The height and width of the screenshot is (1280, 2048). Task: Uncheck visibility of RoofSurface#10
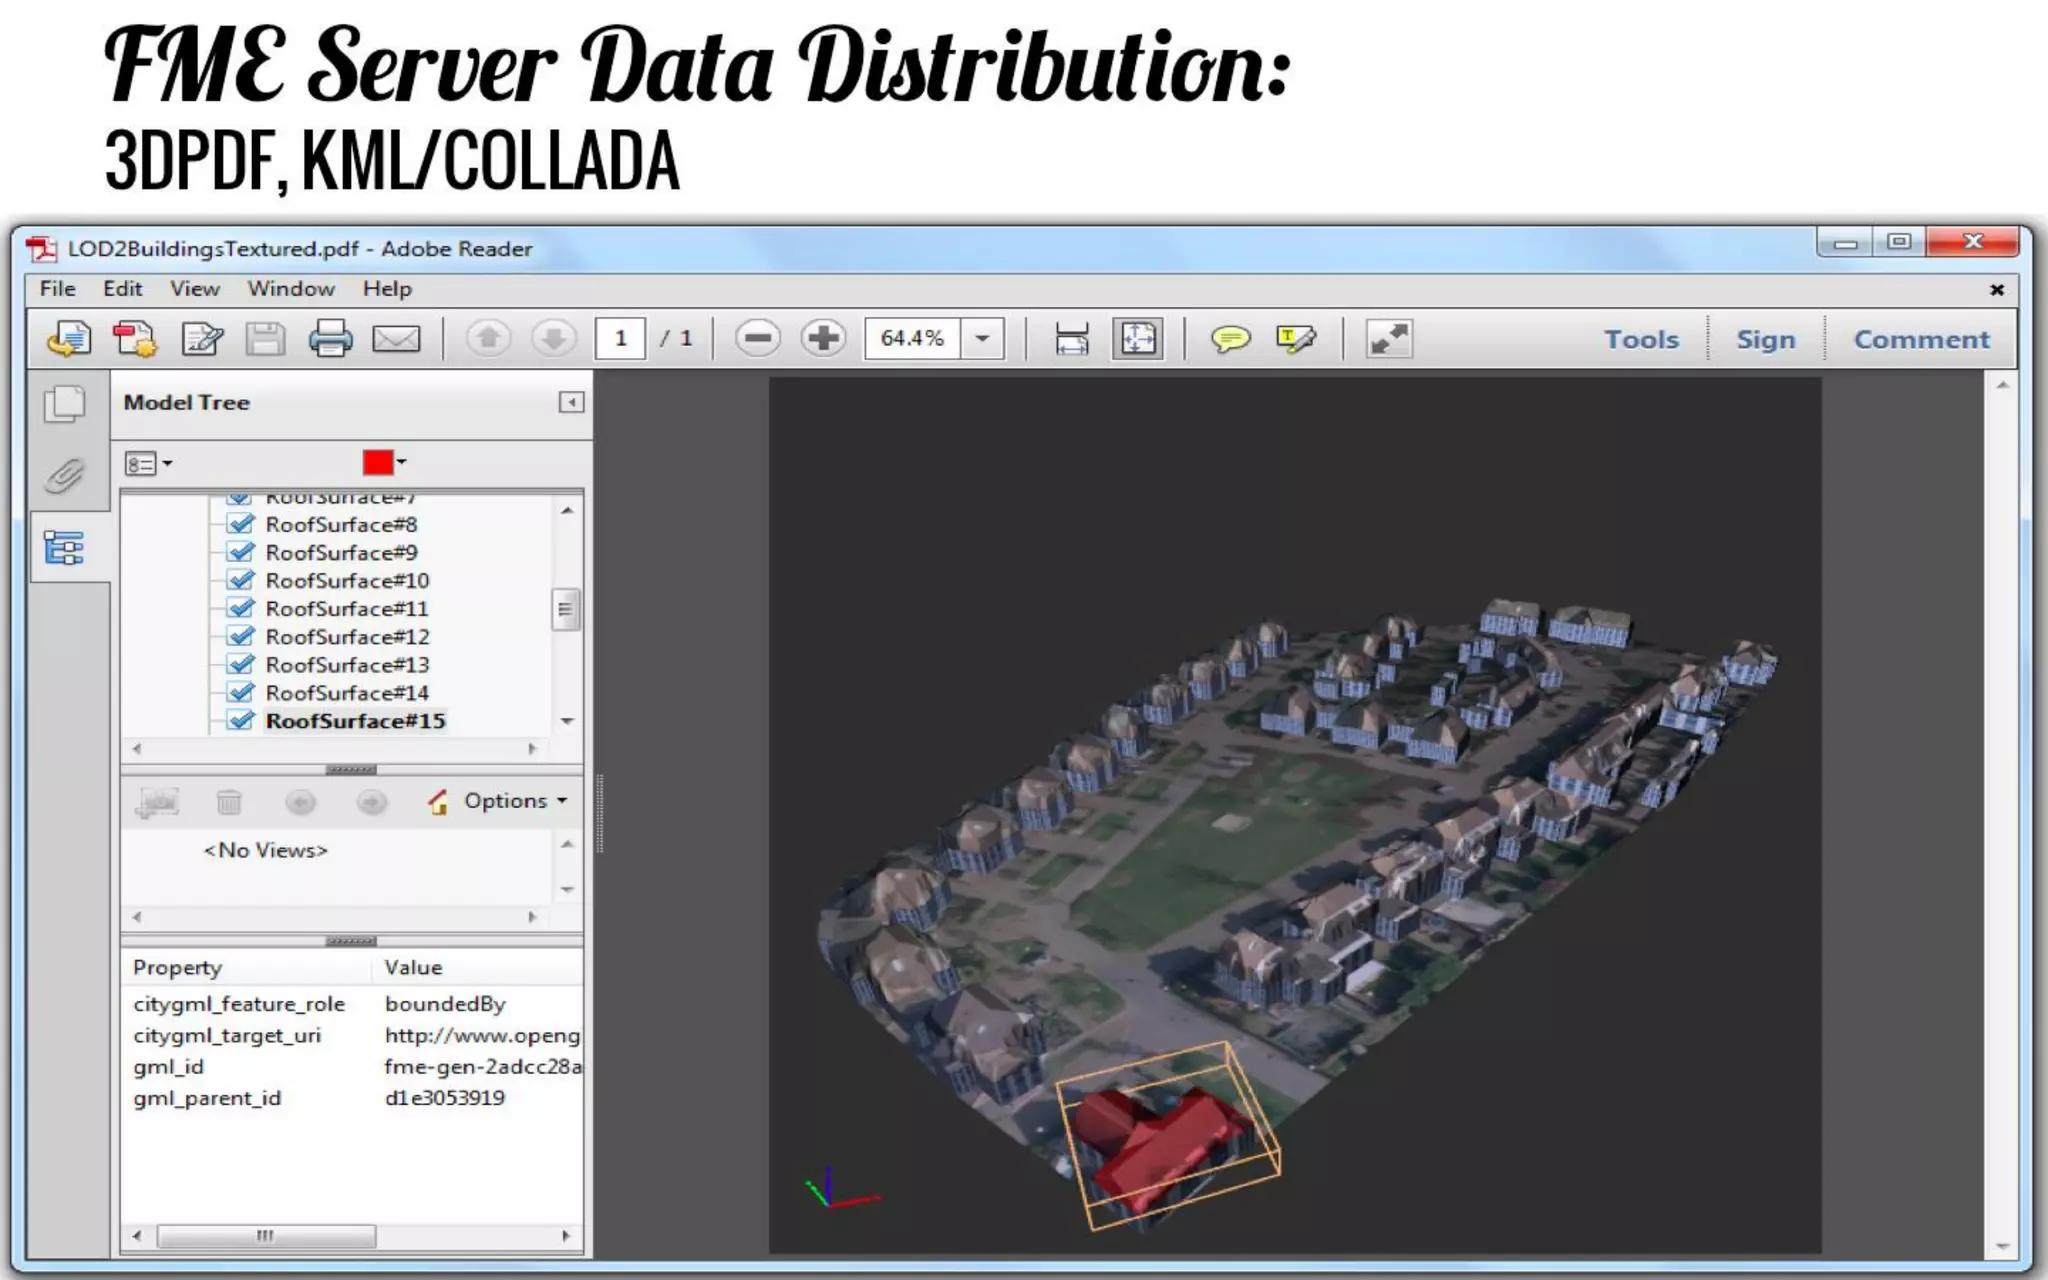pyautogui.click(x=240, y=580)
